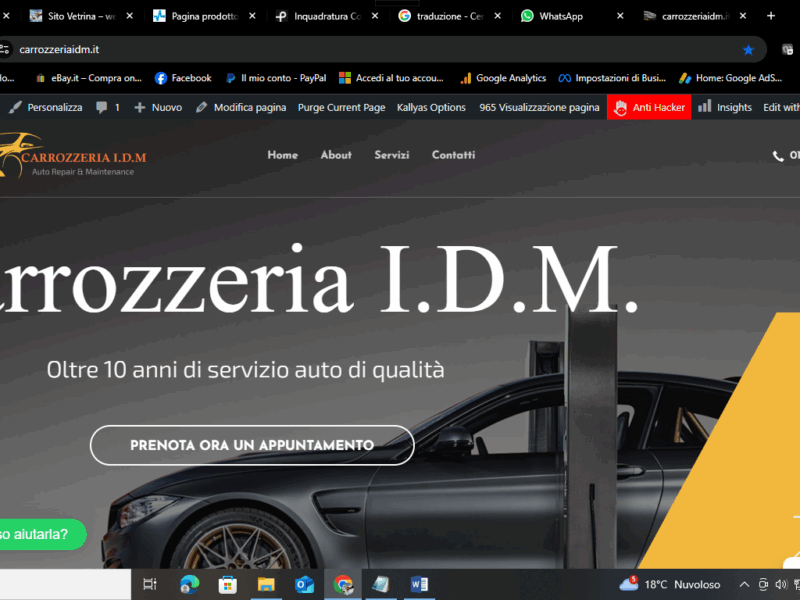Open the Contatti menu item

click(453, 155)
